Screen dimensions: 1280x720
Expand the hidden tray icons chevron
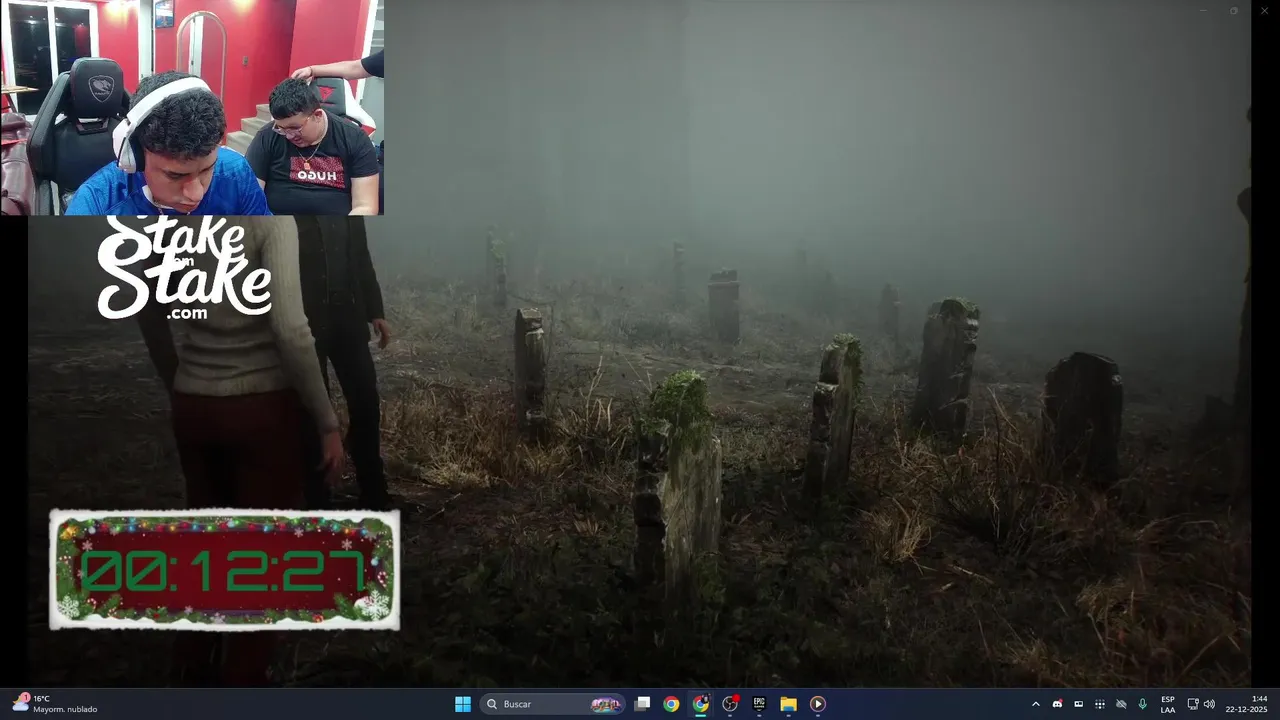point(1035,704)
